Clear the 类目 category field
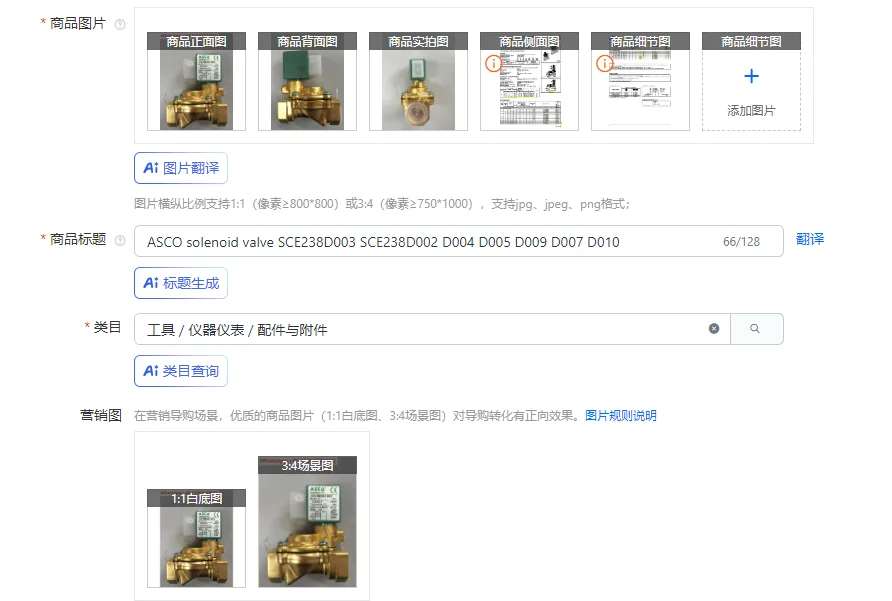Viewport: 892px width, 601px height. (x=714, y=328)
